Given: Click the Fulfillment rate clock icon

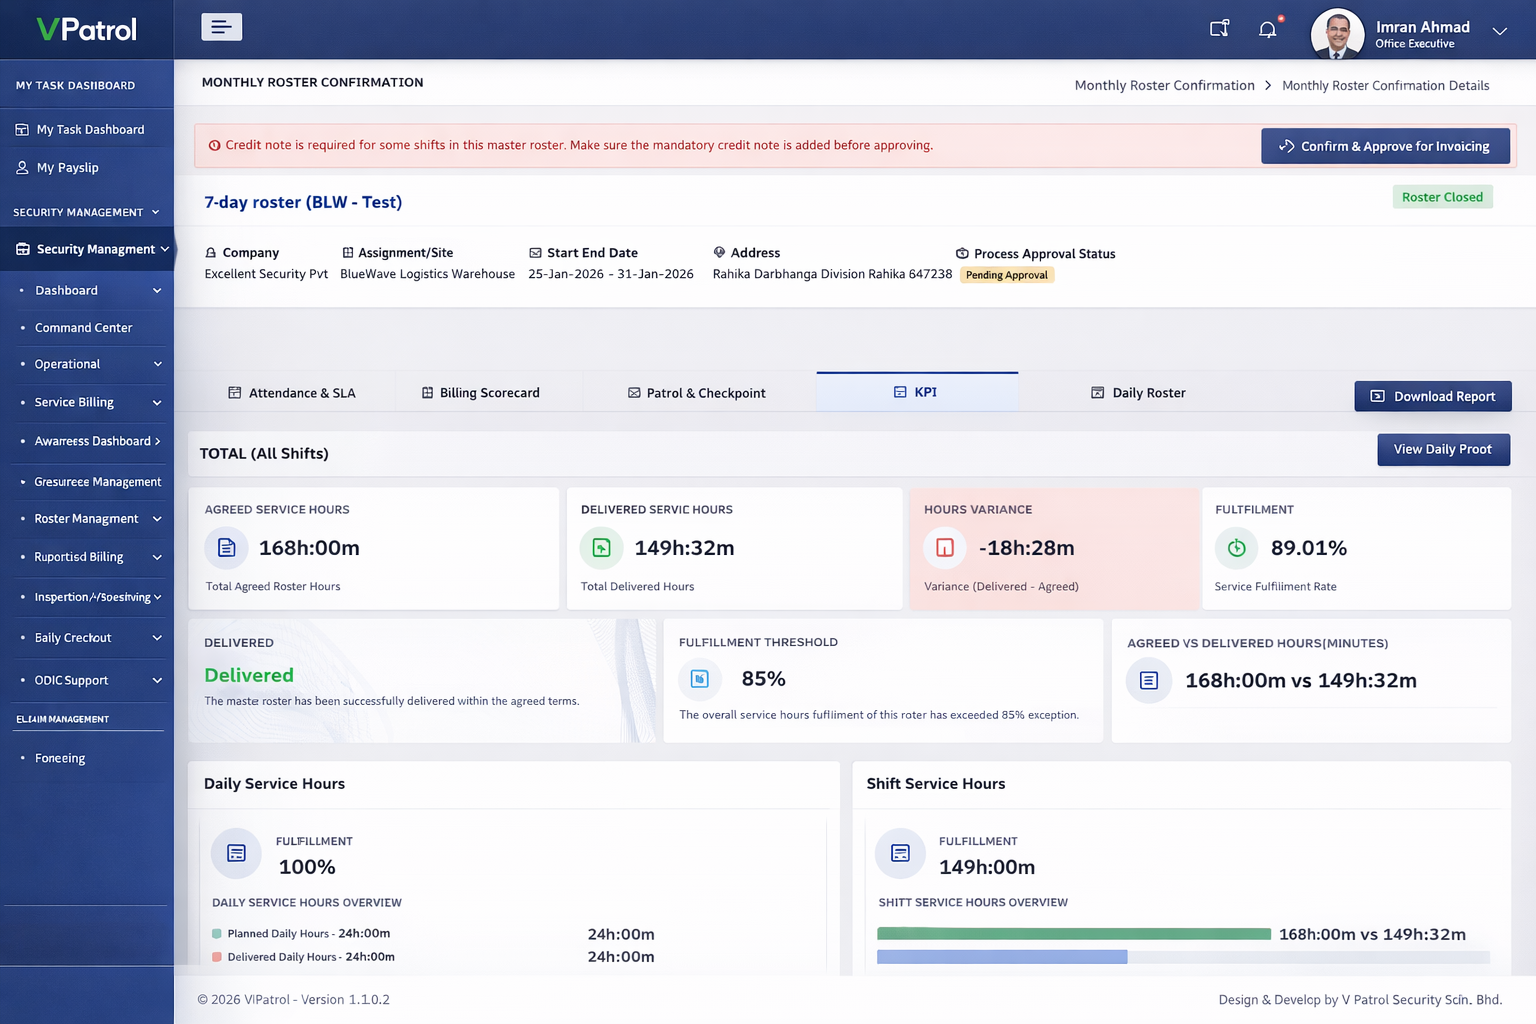Looking at the screenshot, I should [x=1237, y=548].
